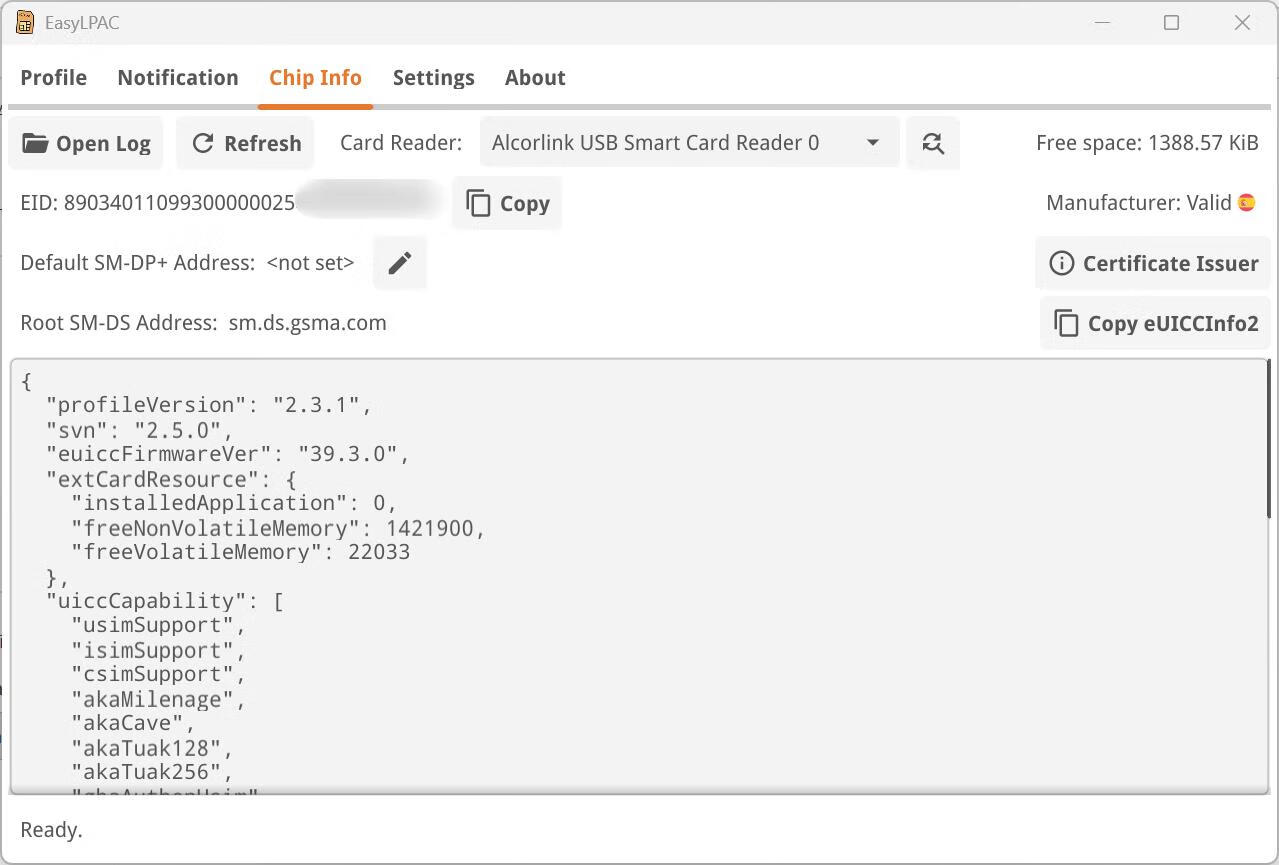Image resolution: width=1279 pixels, height=865 pixels.
Task: Click the EasyLPAC SIM app icon
Action: [25, 22]
